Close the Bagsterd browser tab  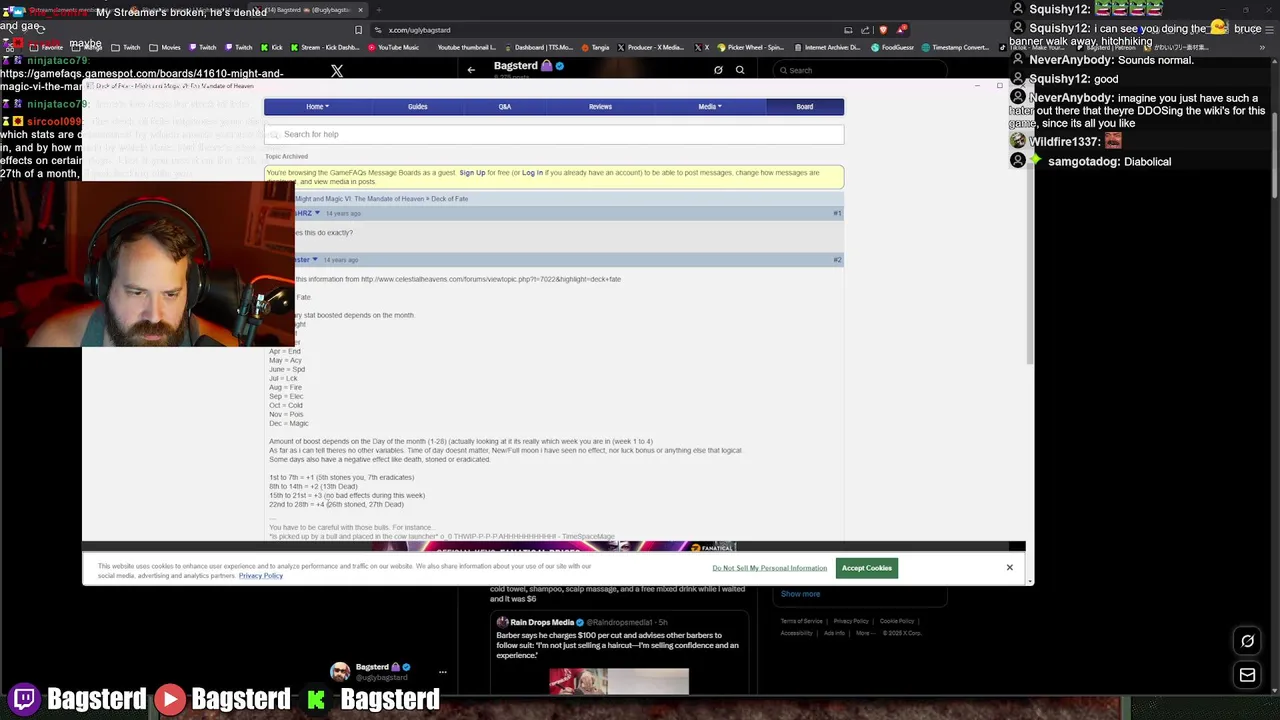(360, 10)
